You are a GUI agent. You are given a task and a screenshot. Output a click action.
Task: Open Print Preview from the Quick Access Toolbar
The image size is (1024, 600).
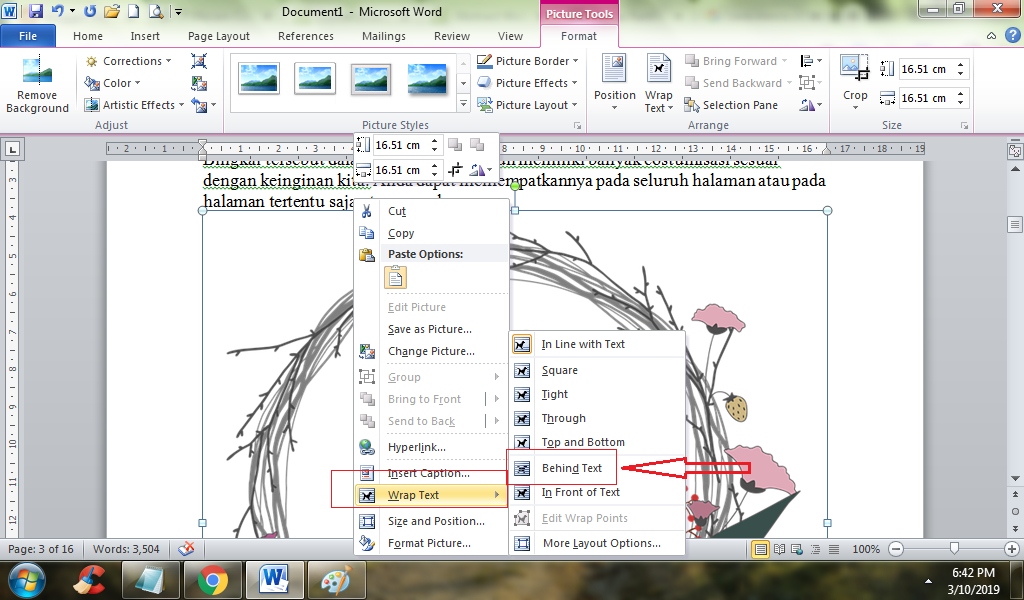point(155,11)
